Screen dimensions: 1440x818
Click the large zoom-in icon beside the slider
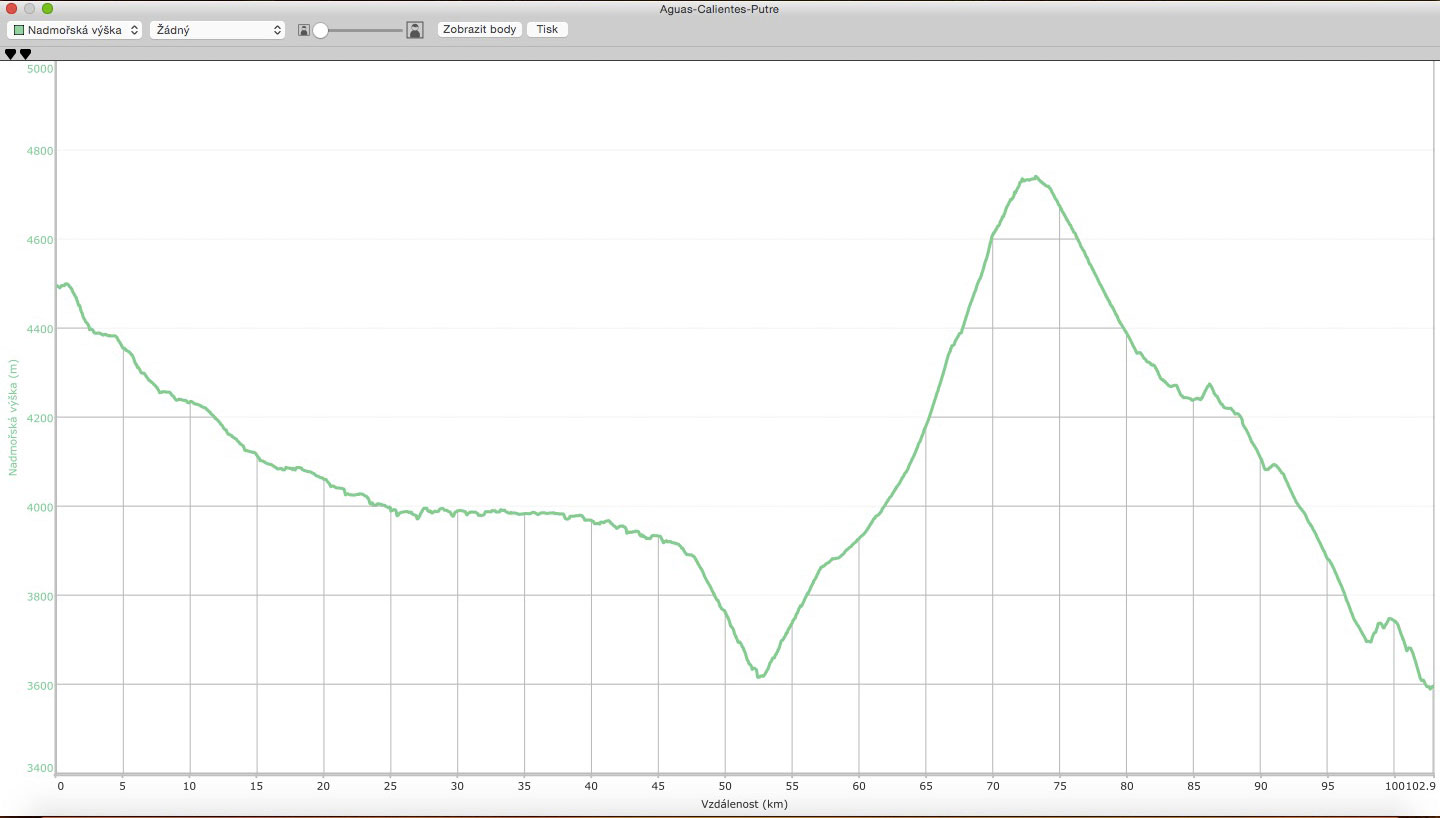[415, 30]
